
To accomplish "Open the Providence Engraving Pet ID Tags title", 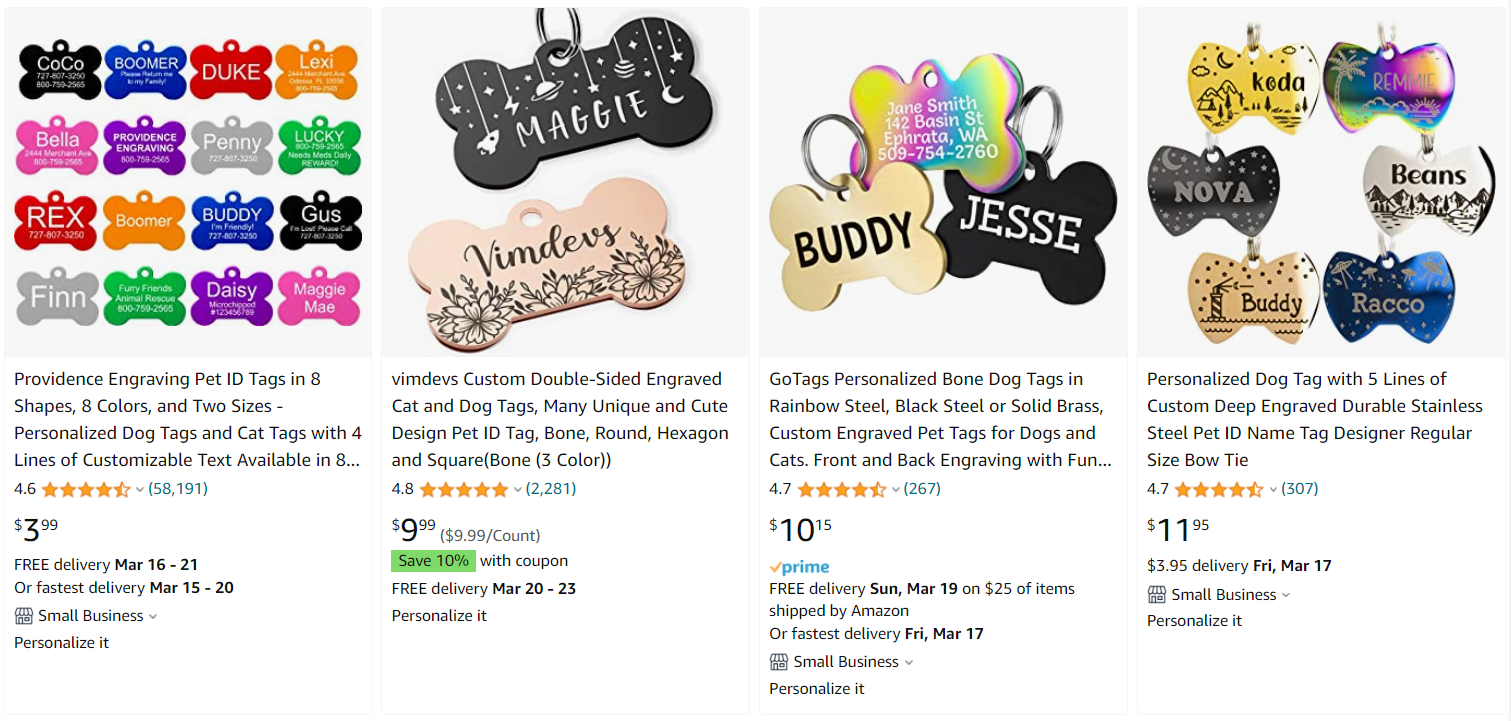I will tap(187, 419).
